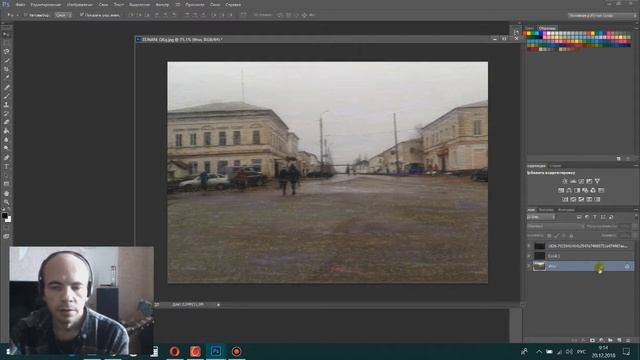The image size is (640, 360).
Task: Hide the Фон background layer
Action: coord(529,266)
